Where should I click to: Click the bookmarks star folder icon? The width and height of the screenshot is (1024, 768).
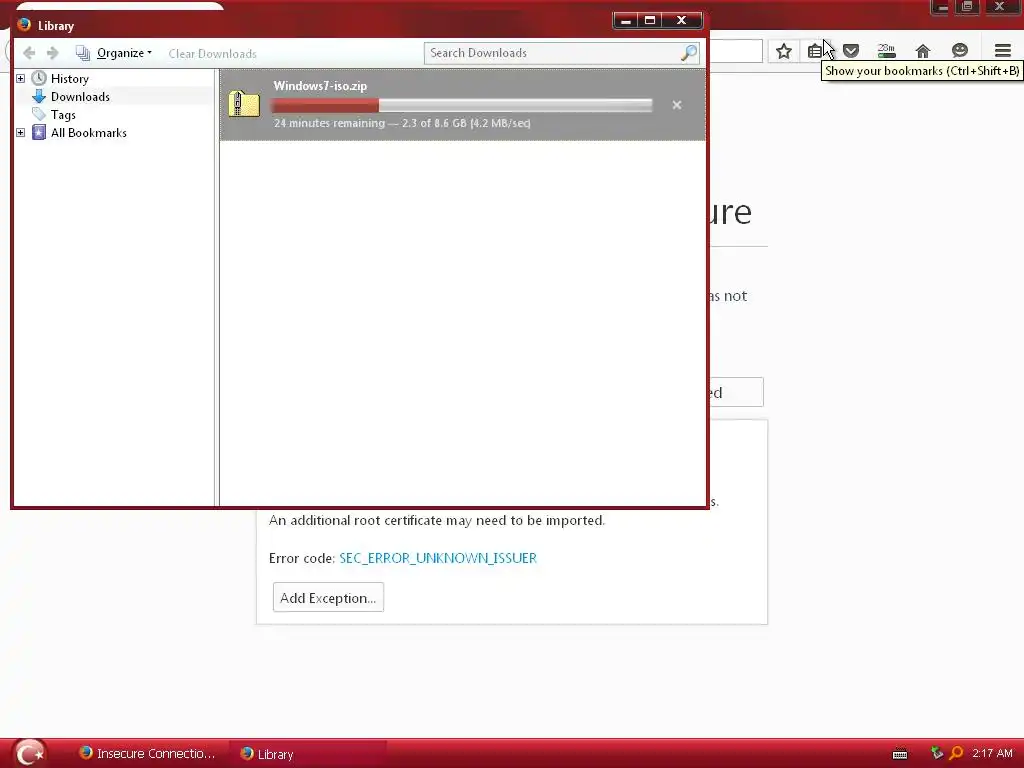[39, 133]
